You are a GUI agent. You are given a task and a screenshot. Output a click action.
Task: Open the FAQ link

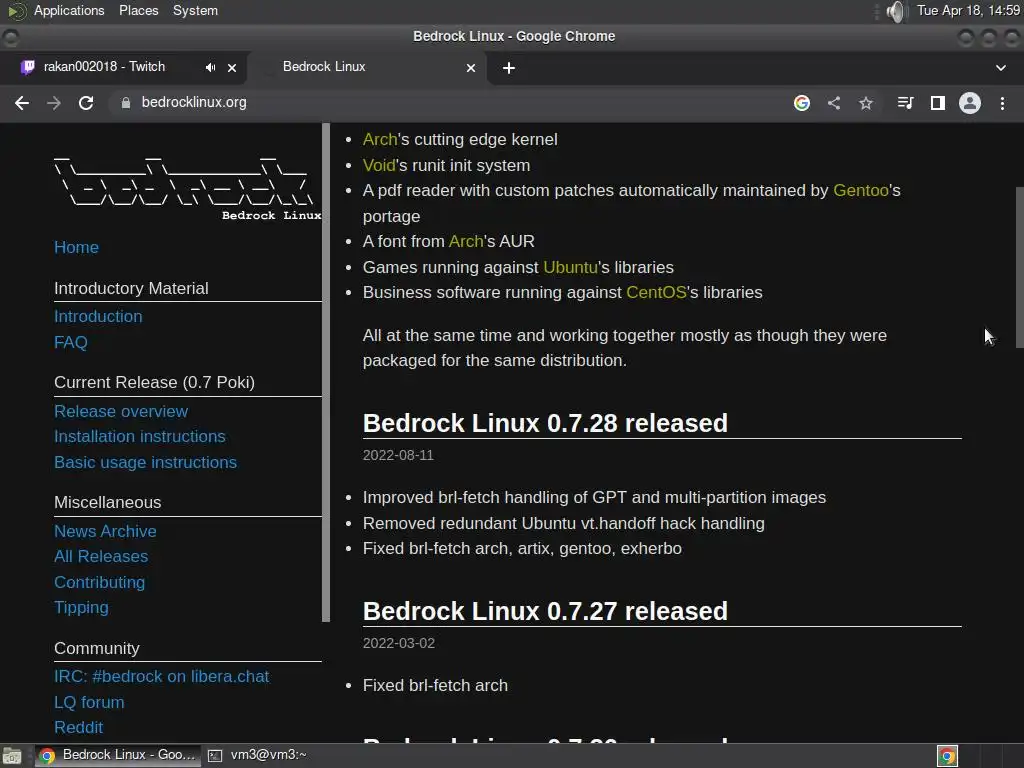(71, 342)
